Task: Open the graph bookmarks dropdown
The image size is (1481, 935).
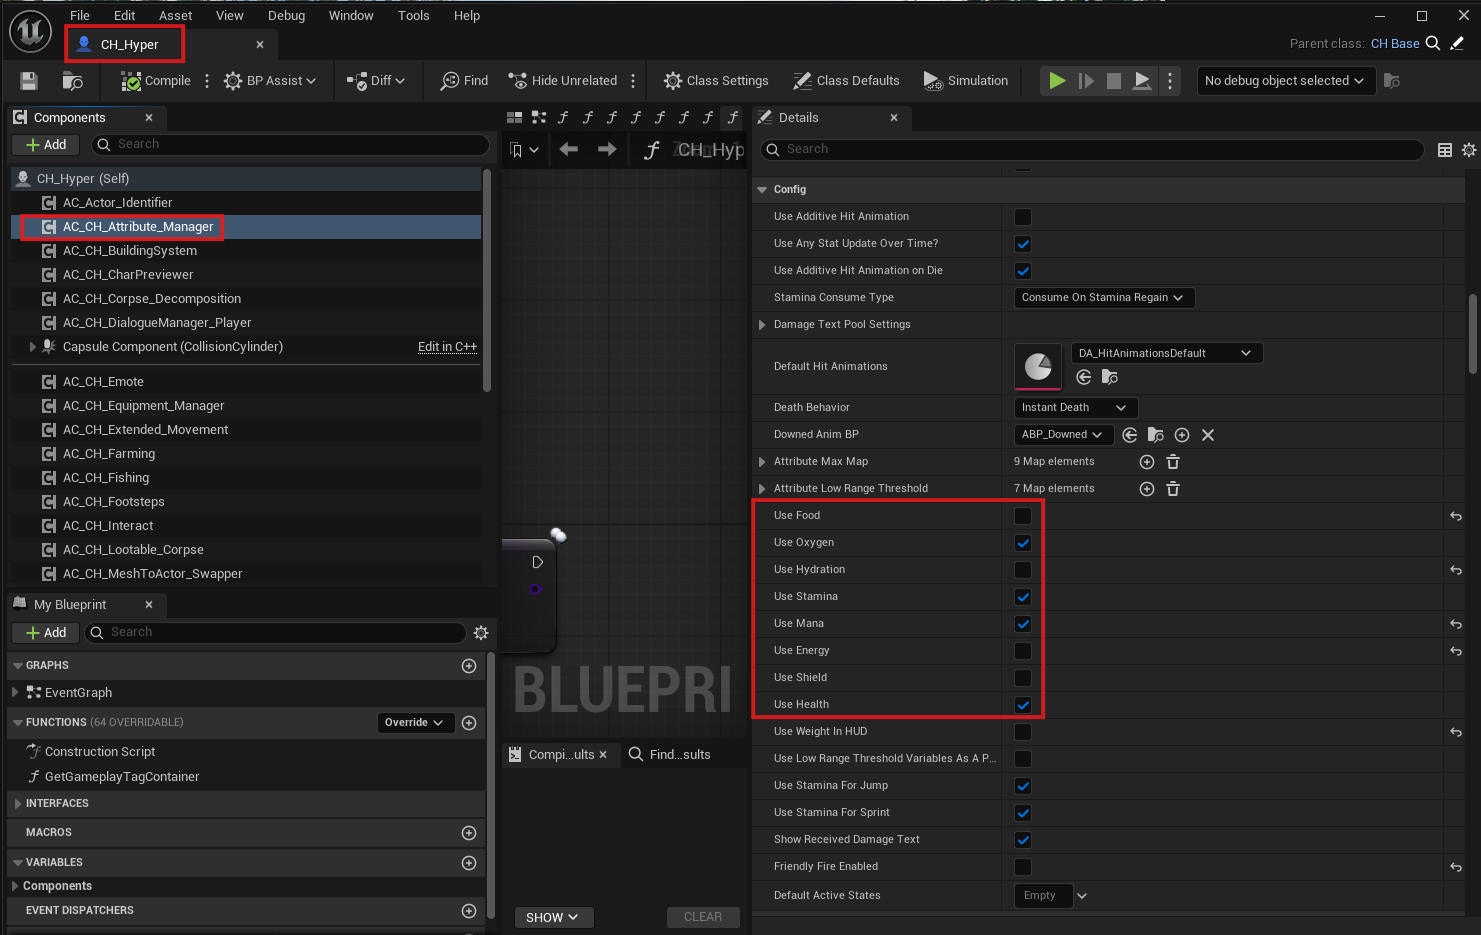Action: tap(525, 150)
